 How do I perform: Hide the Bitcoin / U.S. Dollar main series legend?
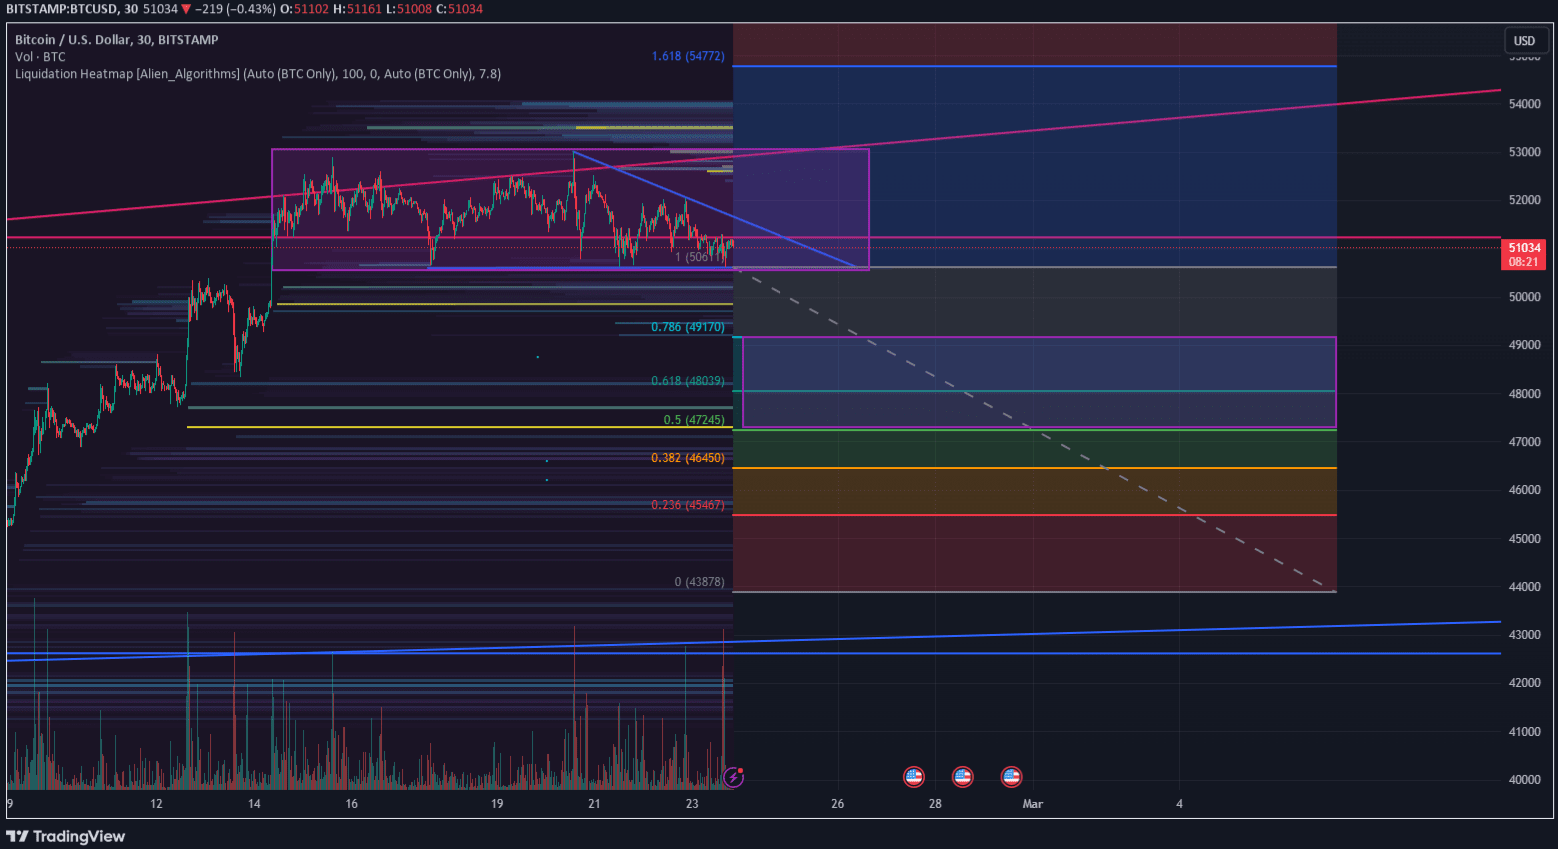pos(75,40)
